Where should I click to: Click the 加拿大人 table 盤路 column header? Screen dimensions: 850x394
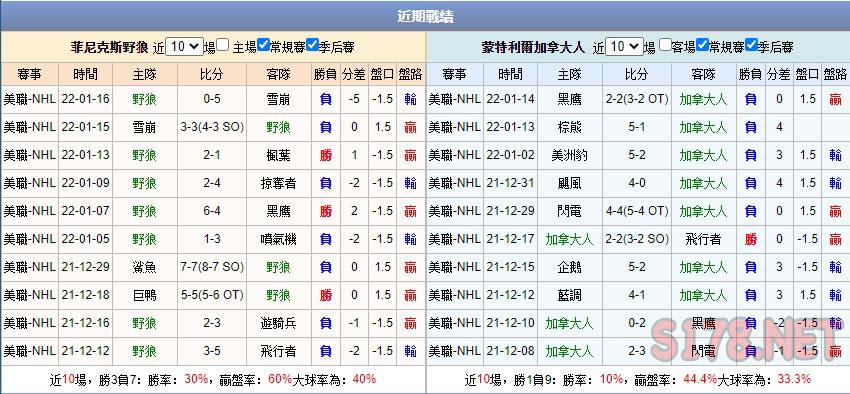pyautogui.click(x=835, y=74)
